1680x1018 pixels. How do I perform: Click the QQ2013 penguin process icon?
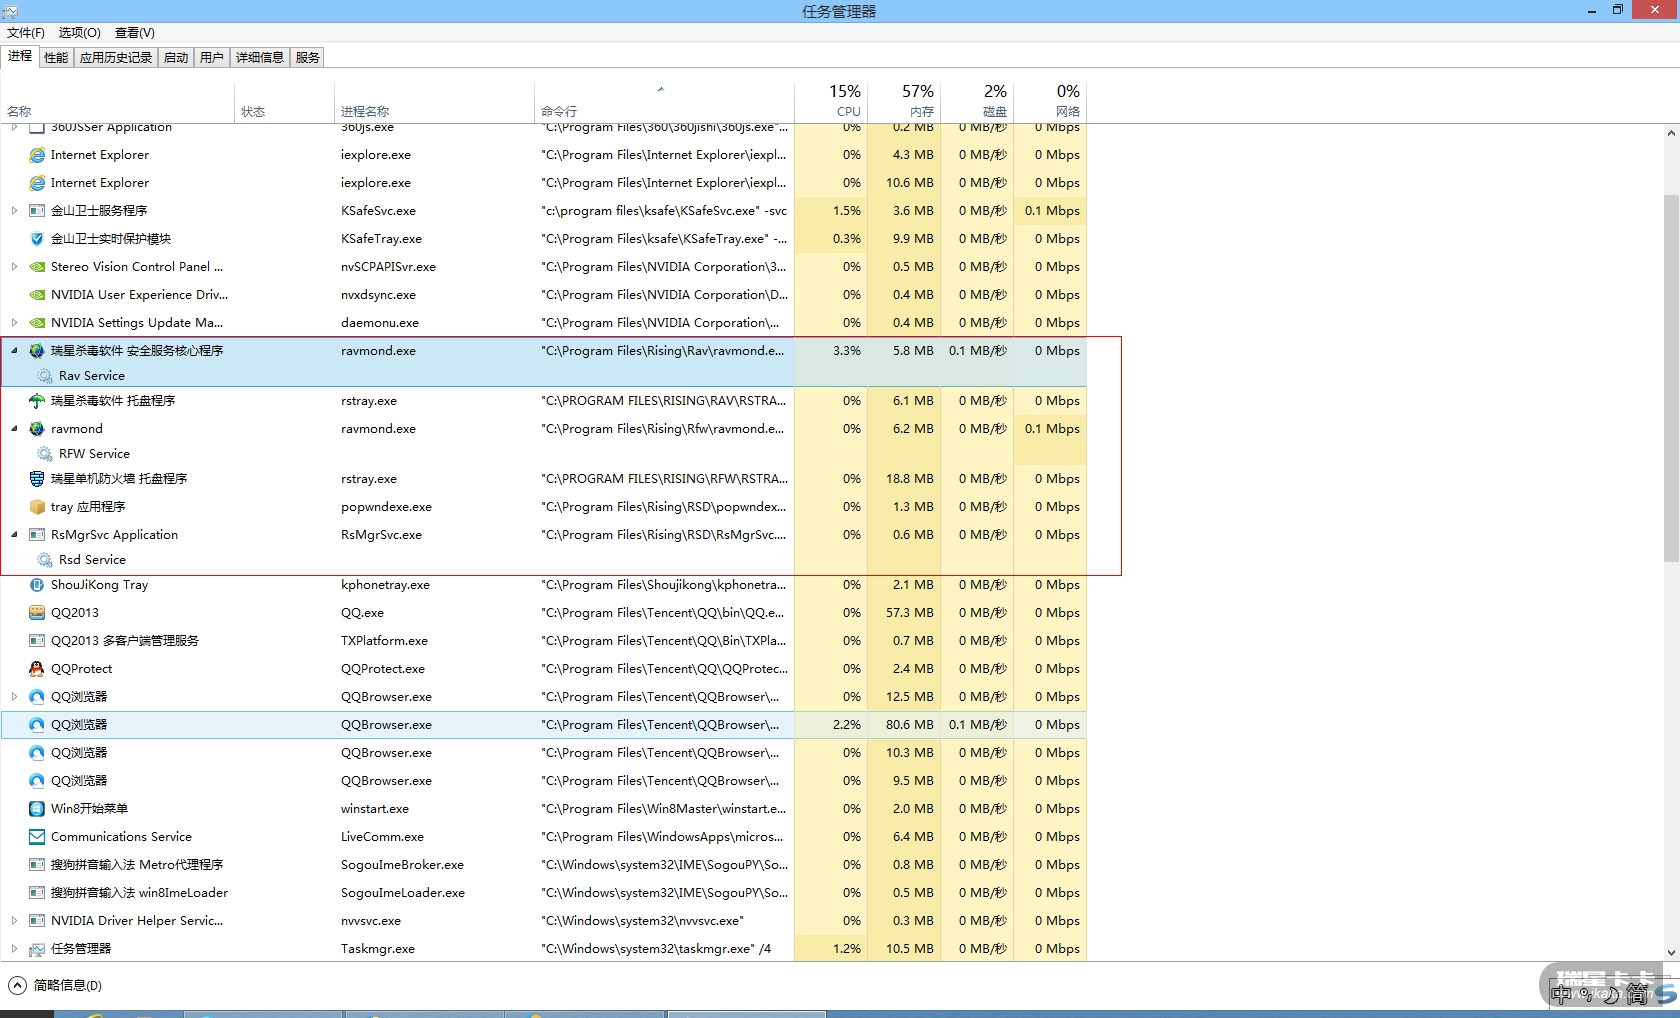pyautogui.click(x=37, y=613)
